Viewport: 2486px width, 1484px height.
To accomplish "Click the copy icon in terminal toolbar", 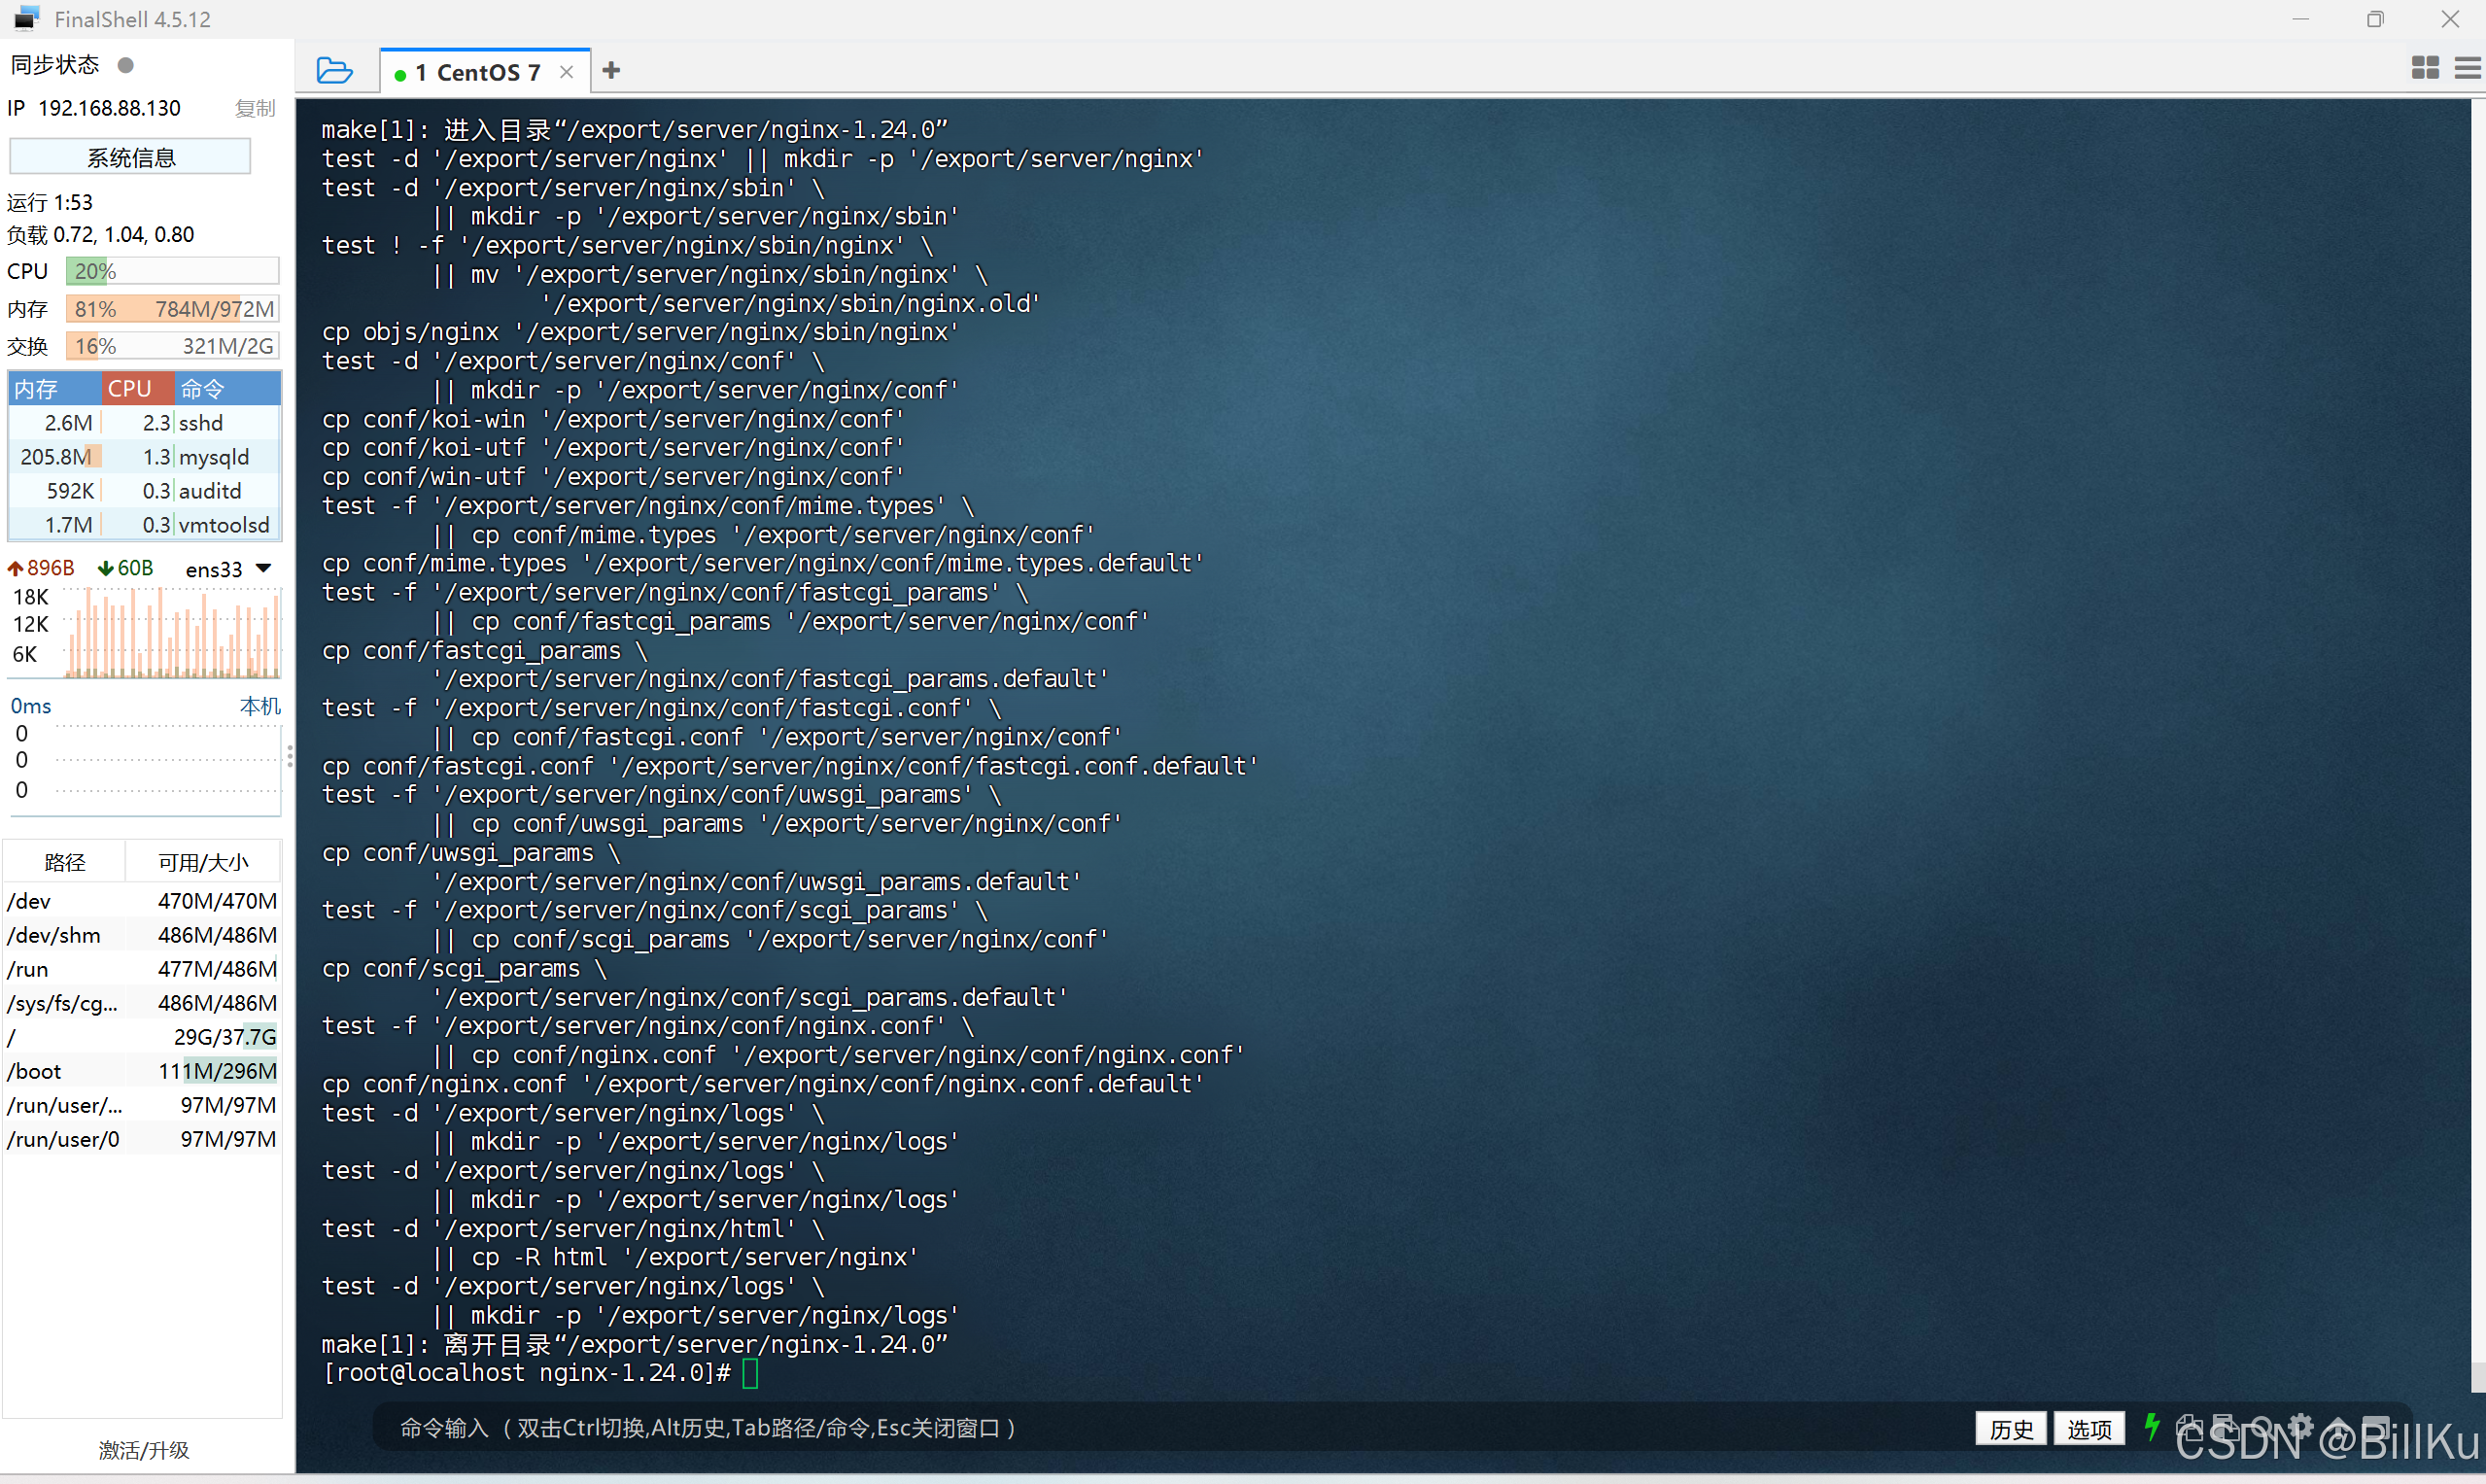I will [2189, 1427].
